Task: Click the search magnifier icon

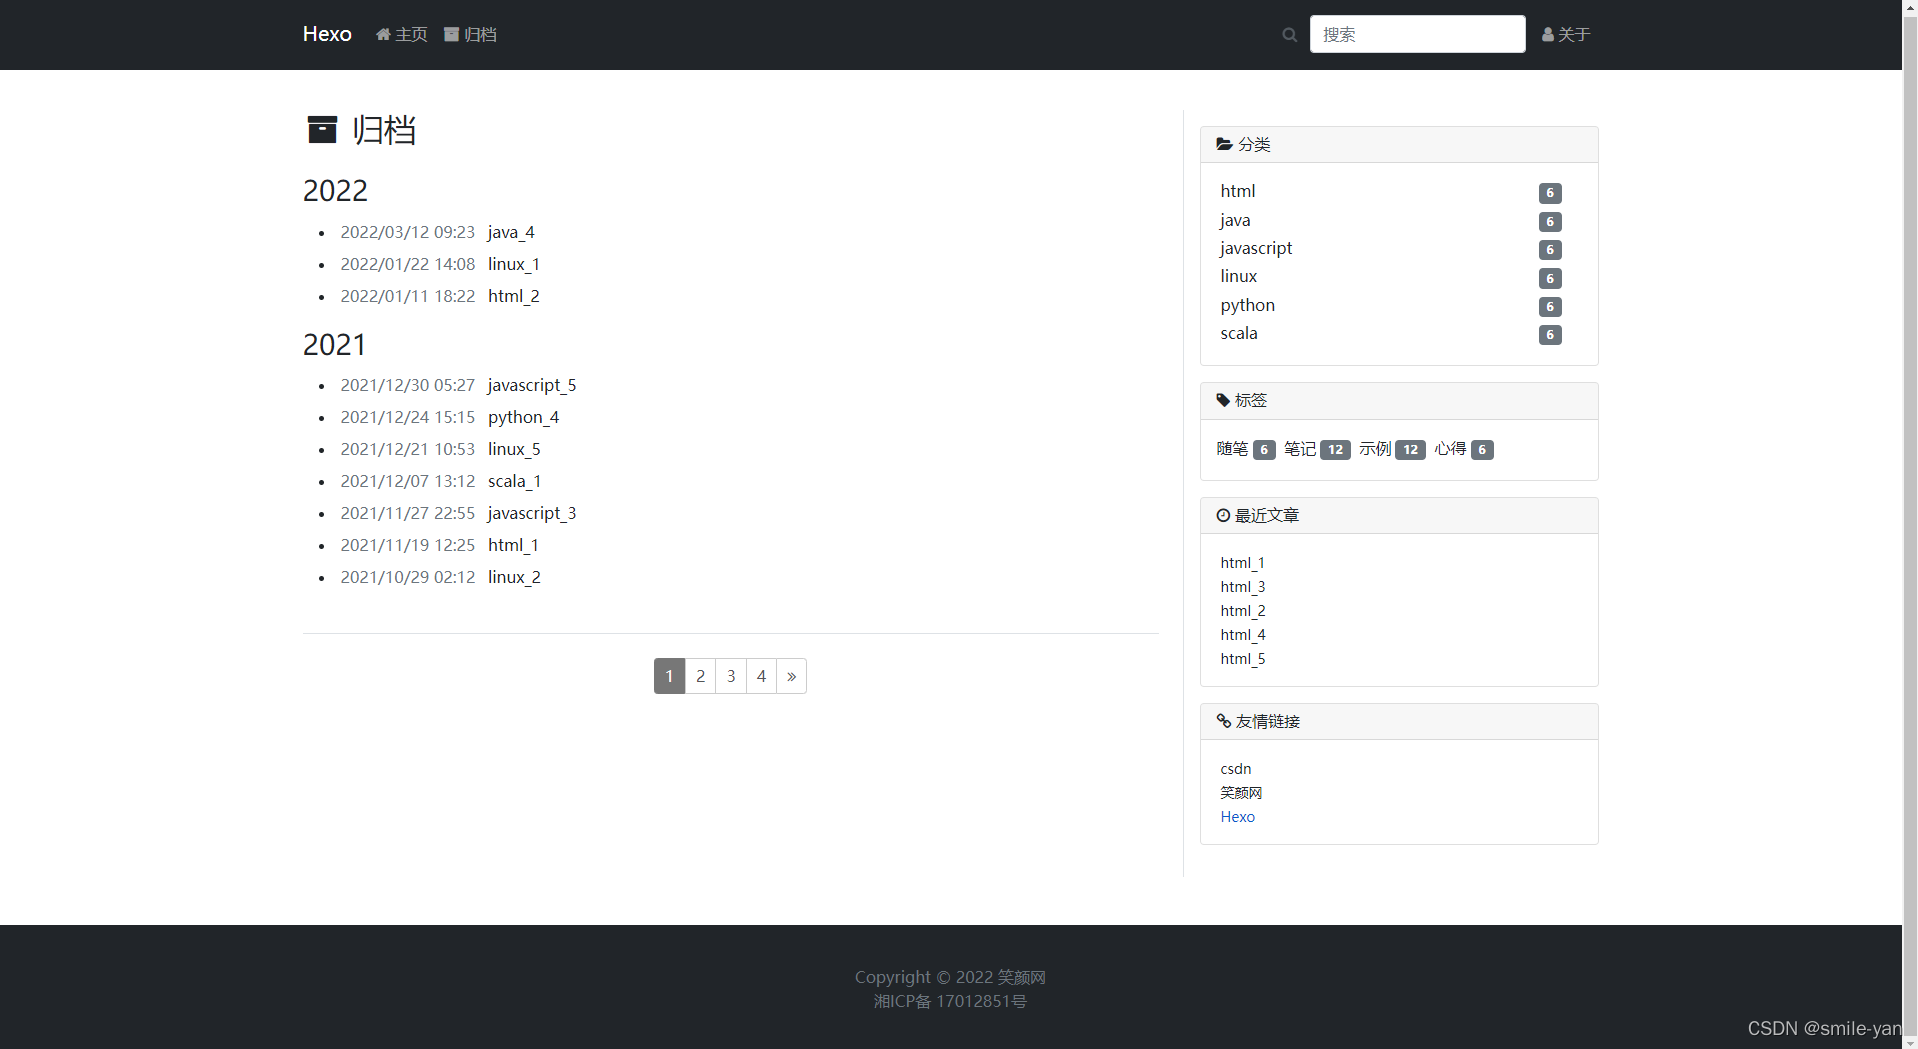Action: (x=1289, y=35)
